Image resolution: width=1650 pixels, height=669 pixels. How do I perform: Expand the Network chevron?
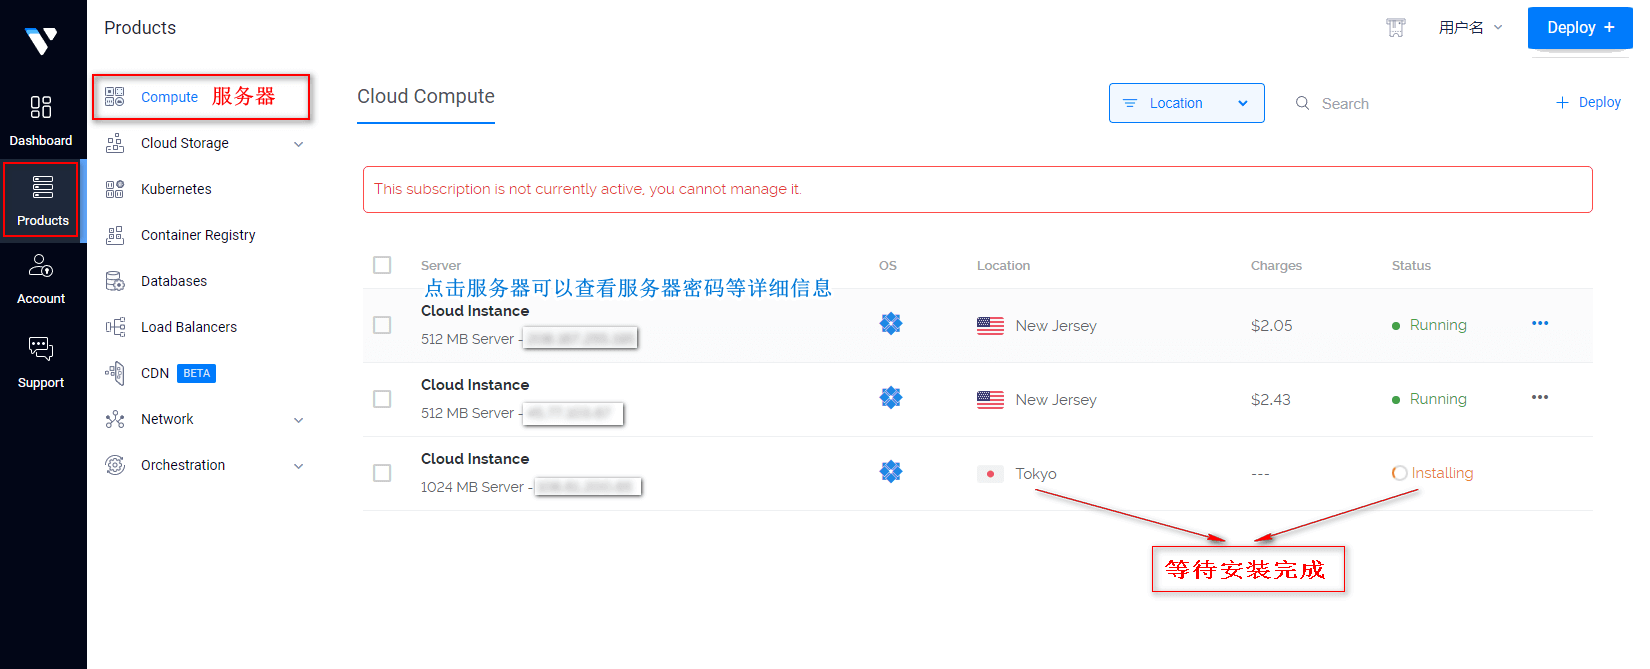click(x=298, y=420)
